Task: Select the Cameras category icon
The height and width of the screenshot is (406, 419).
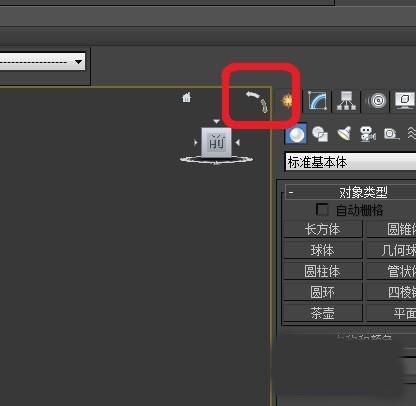Action: 367,134
